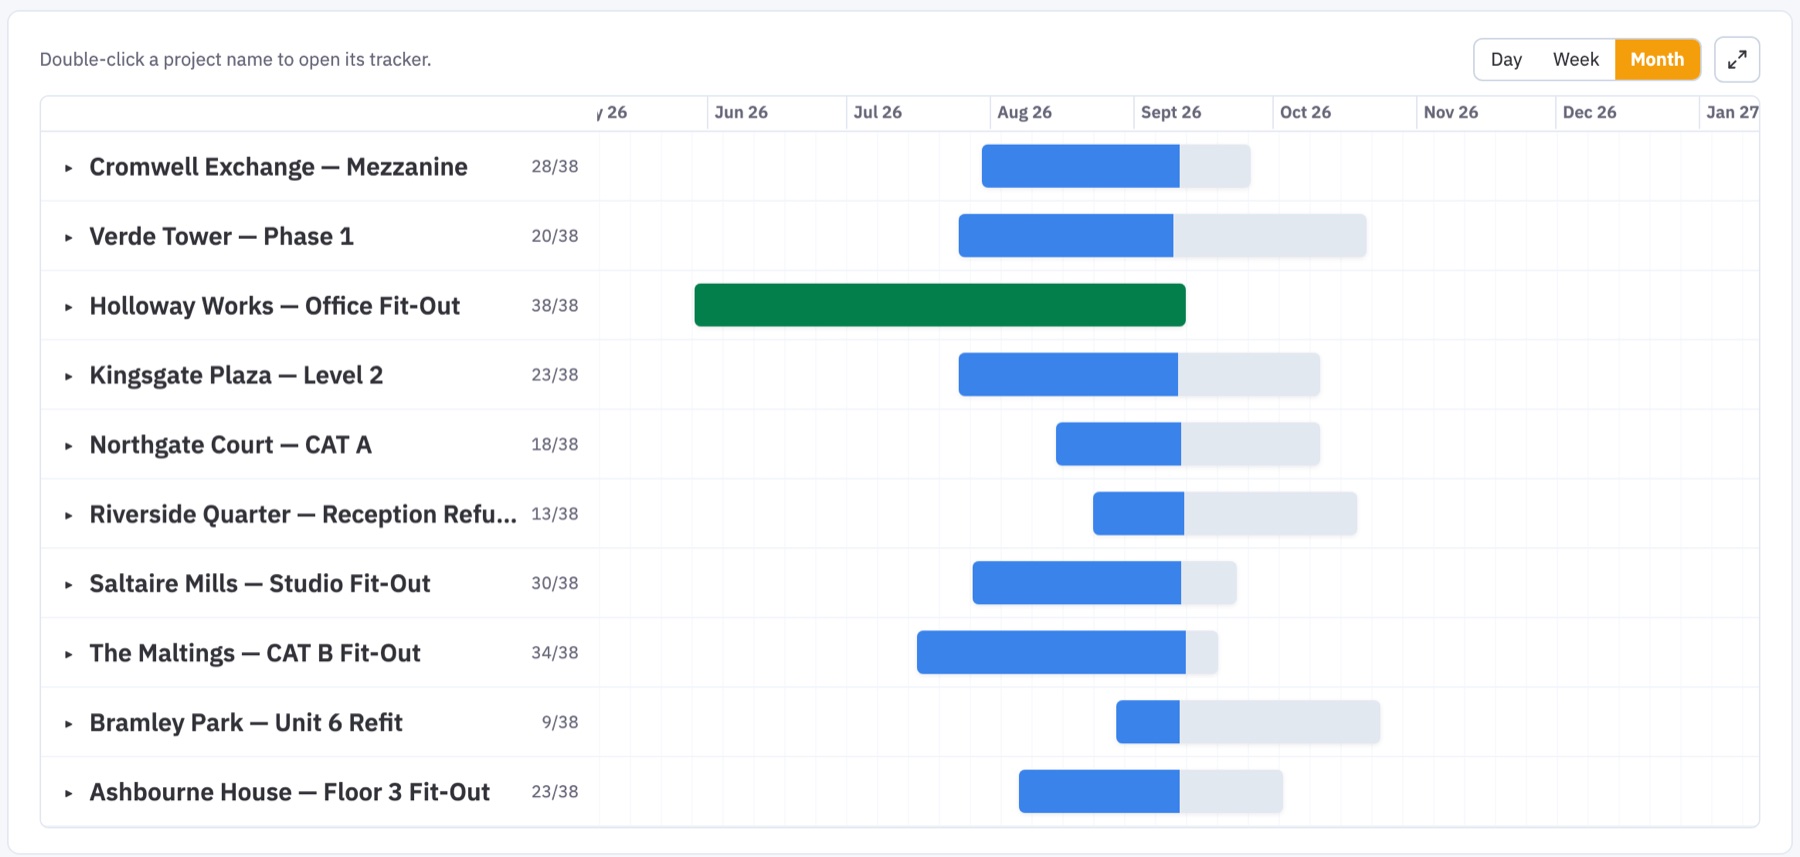The height and width of the screenshot is (857, 1800).
Task: Click the 34/38 count for The Maltings
Action: (x=555, y=652)
